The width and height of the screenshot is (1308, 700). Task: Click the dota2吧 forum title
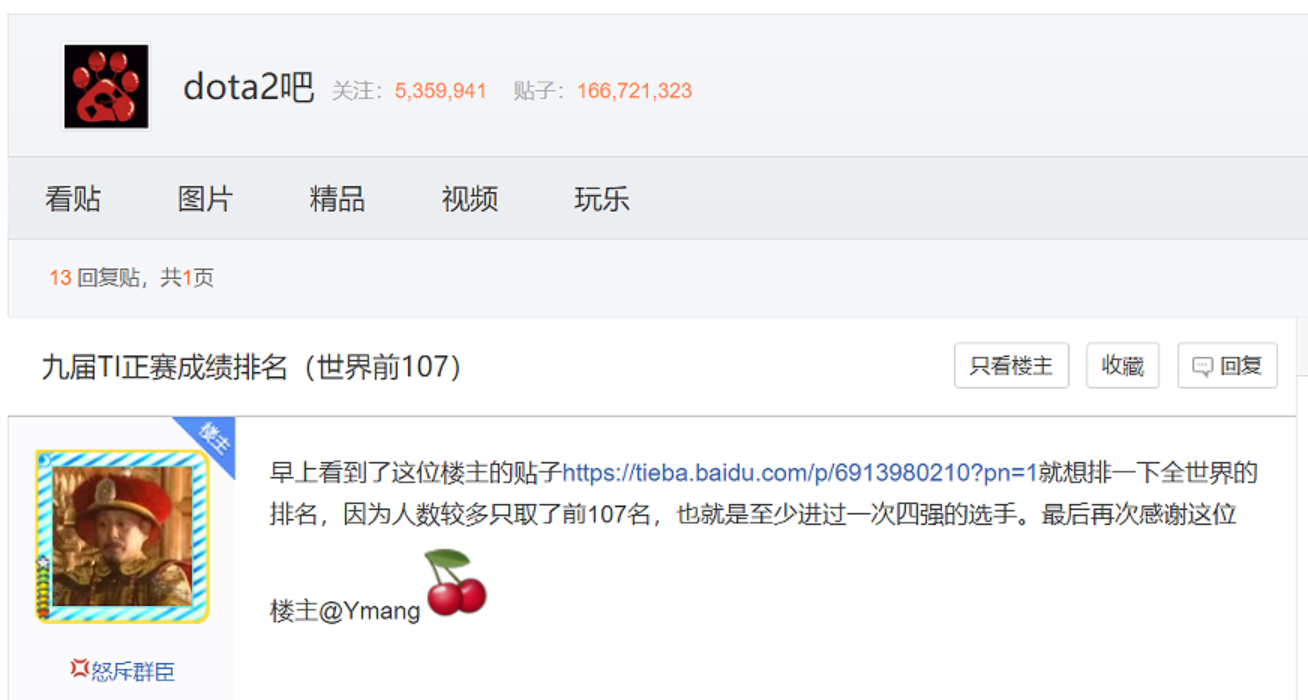click(x=248, y=89)
